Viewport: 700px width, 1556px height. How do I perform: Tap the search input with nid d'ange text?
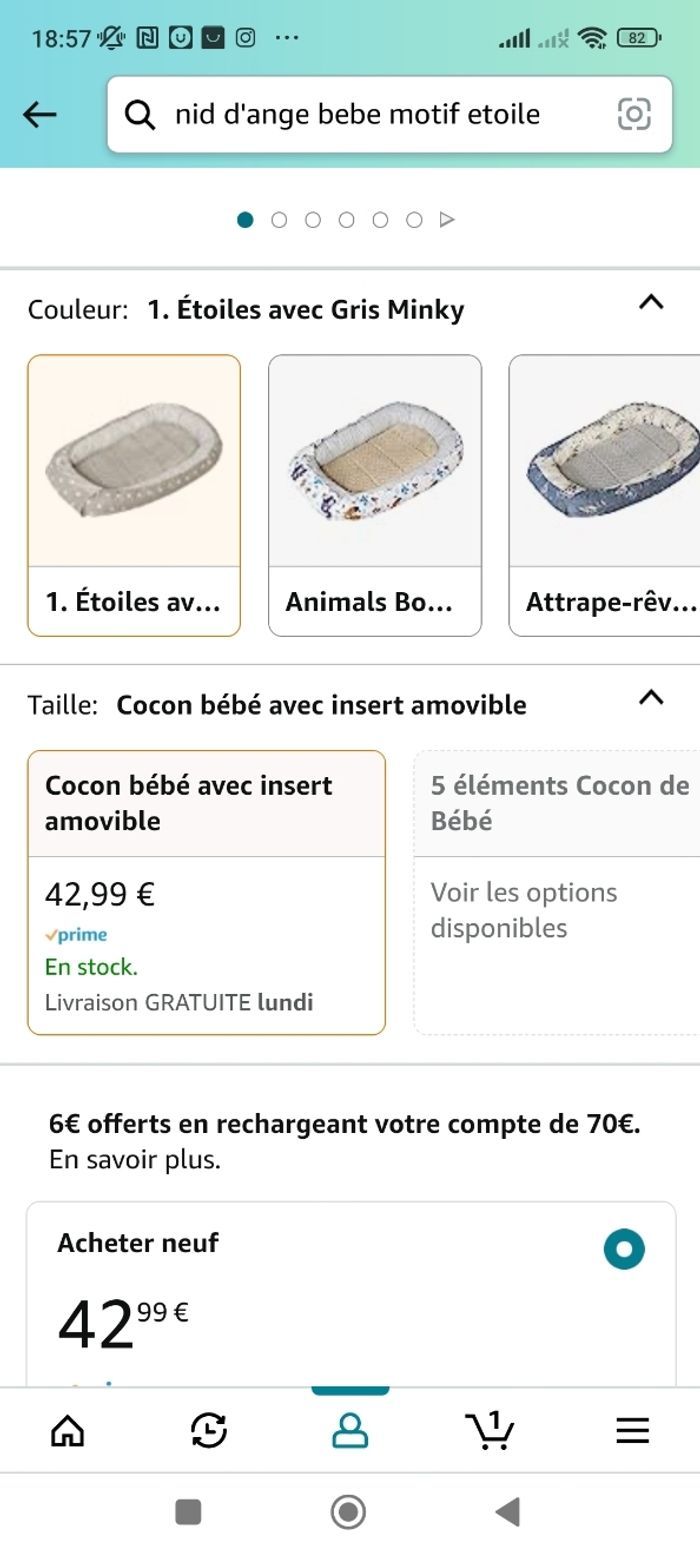(x=355, y=114)
